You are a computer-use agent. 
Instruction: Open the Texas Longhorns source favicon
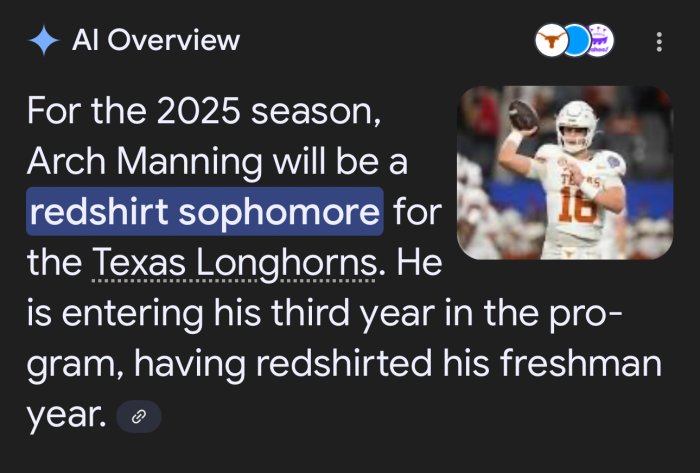549,41
